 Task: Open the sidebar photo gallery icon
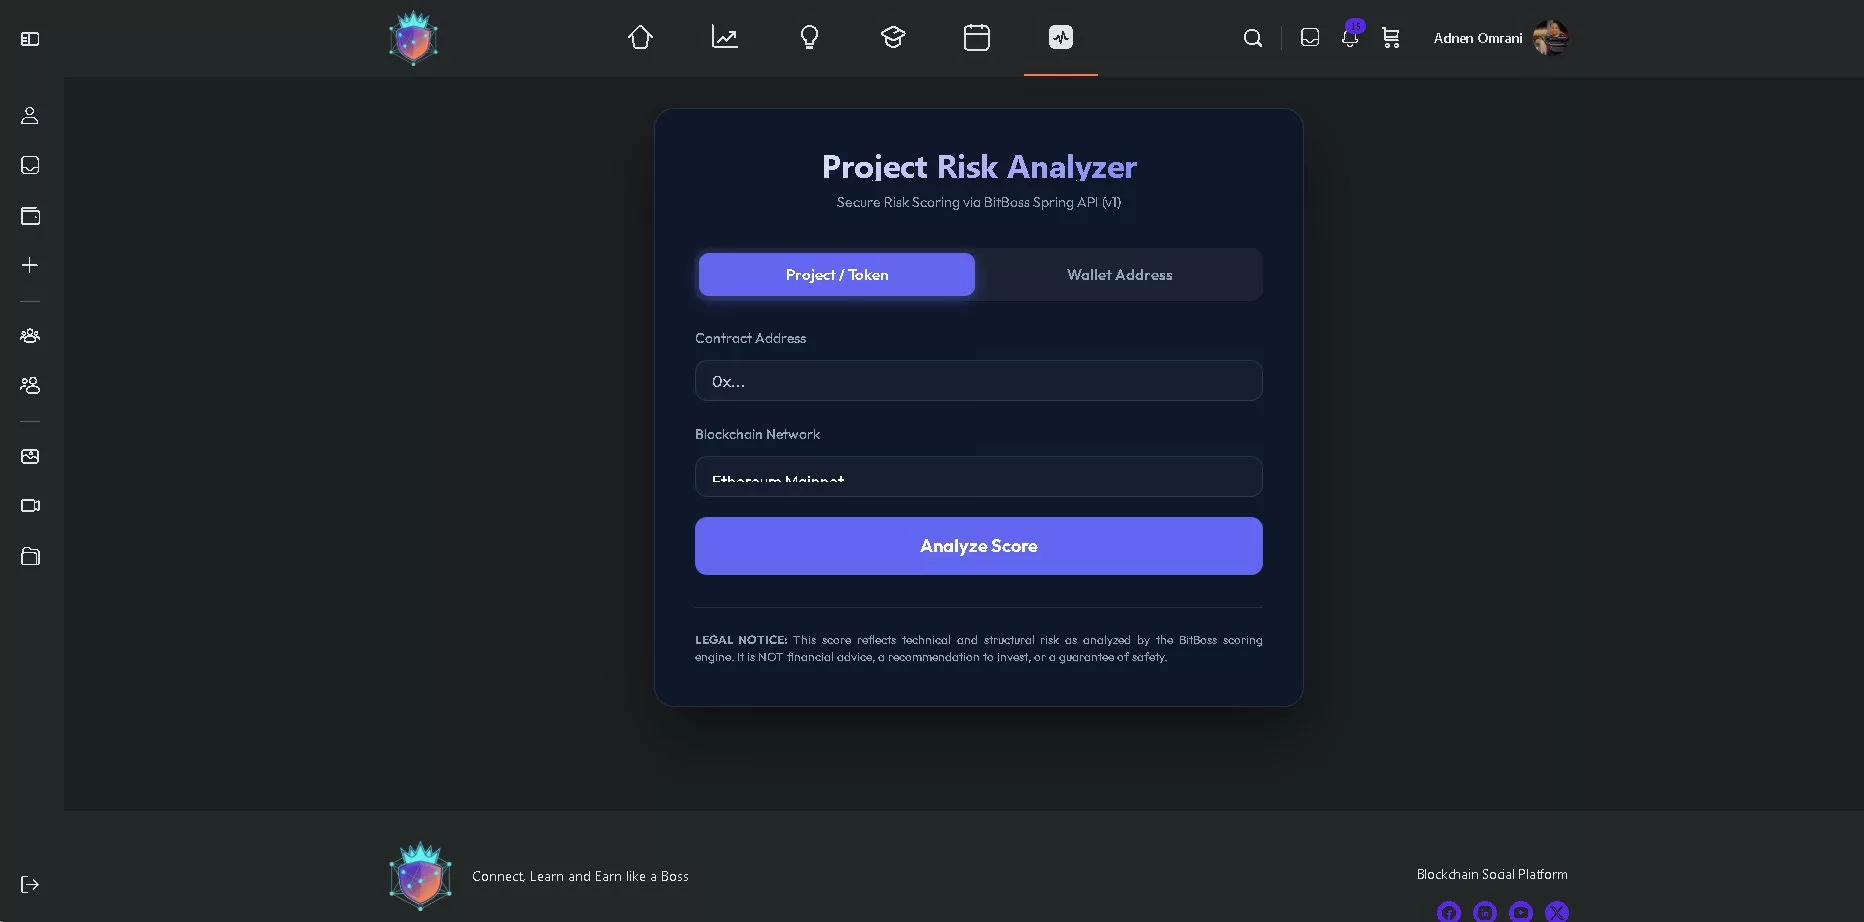coord(30,456)
